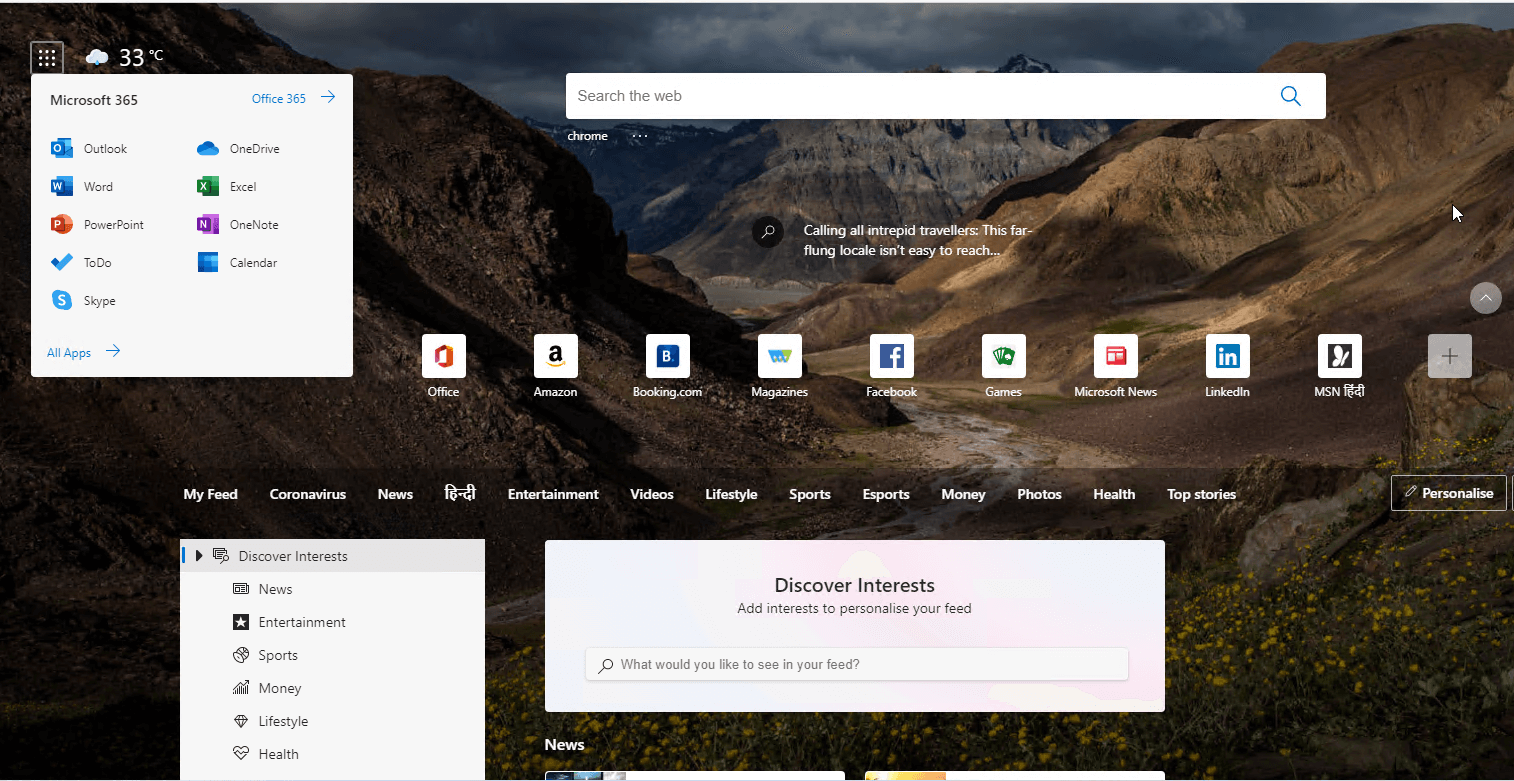The height and width of the screenshot is (781, 1514).
Task: Click the waffle app launcher grid icon
Action: [46, 57]
